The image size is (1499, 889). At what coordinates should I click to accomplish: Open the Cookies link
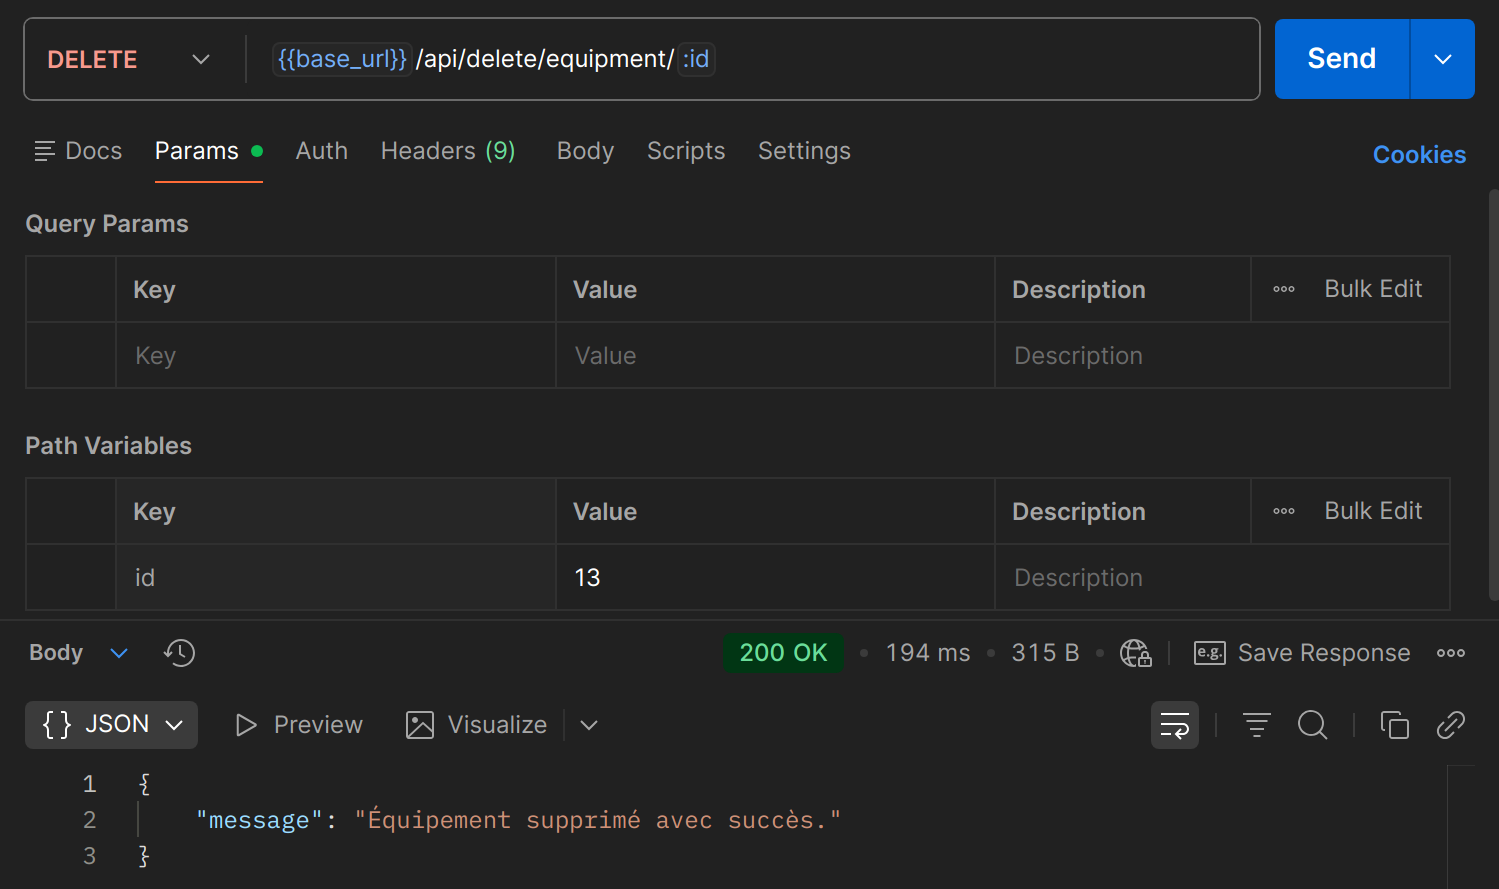pyautogui.click(x=1419, y=155)
